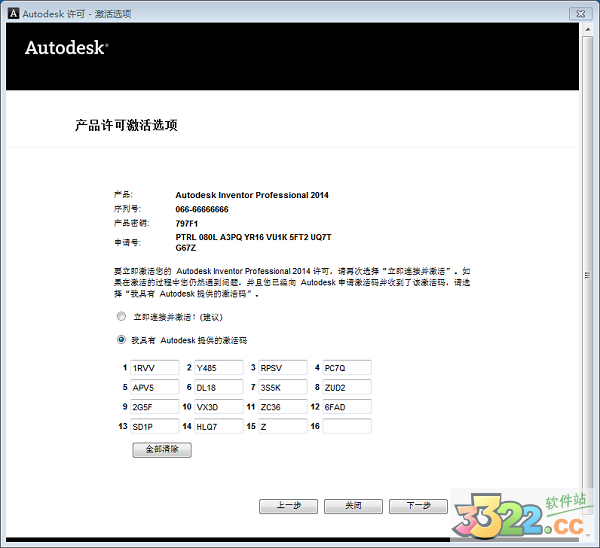Close the Autodesk license window
The width and height of the screenshot is (600, 548).
[580, 14]
